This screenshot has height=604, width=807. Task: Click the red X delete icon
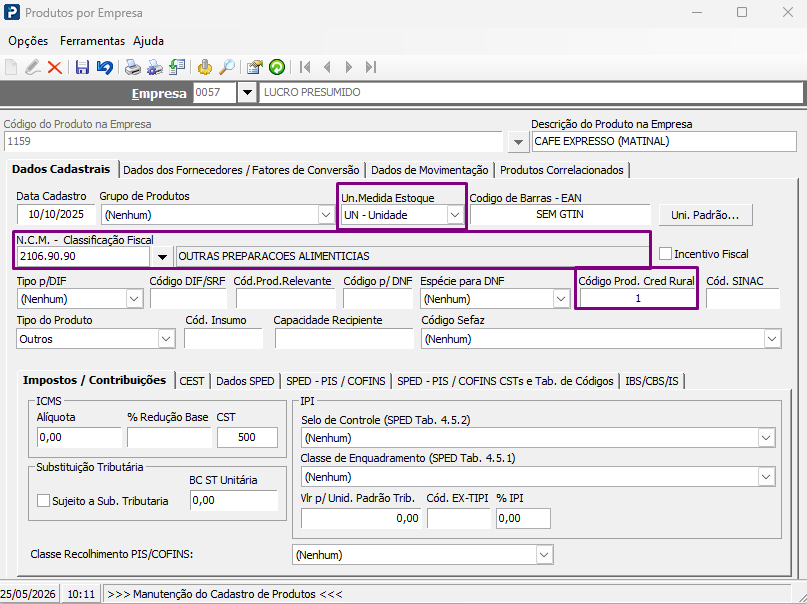click(55, 67)
